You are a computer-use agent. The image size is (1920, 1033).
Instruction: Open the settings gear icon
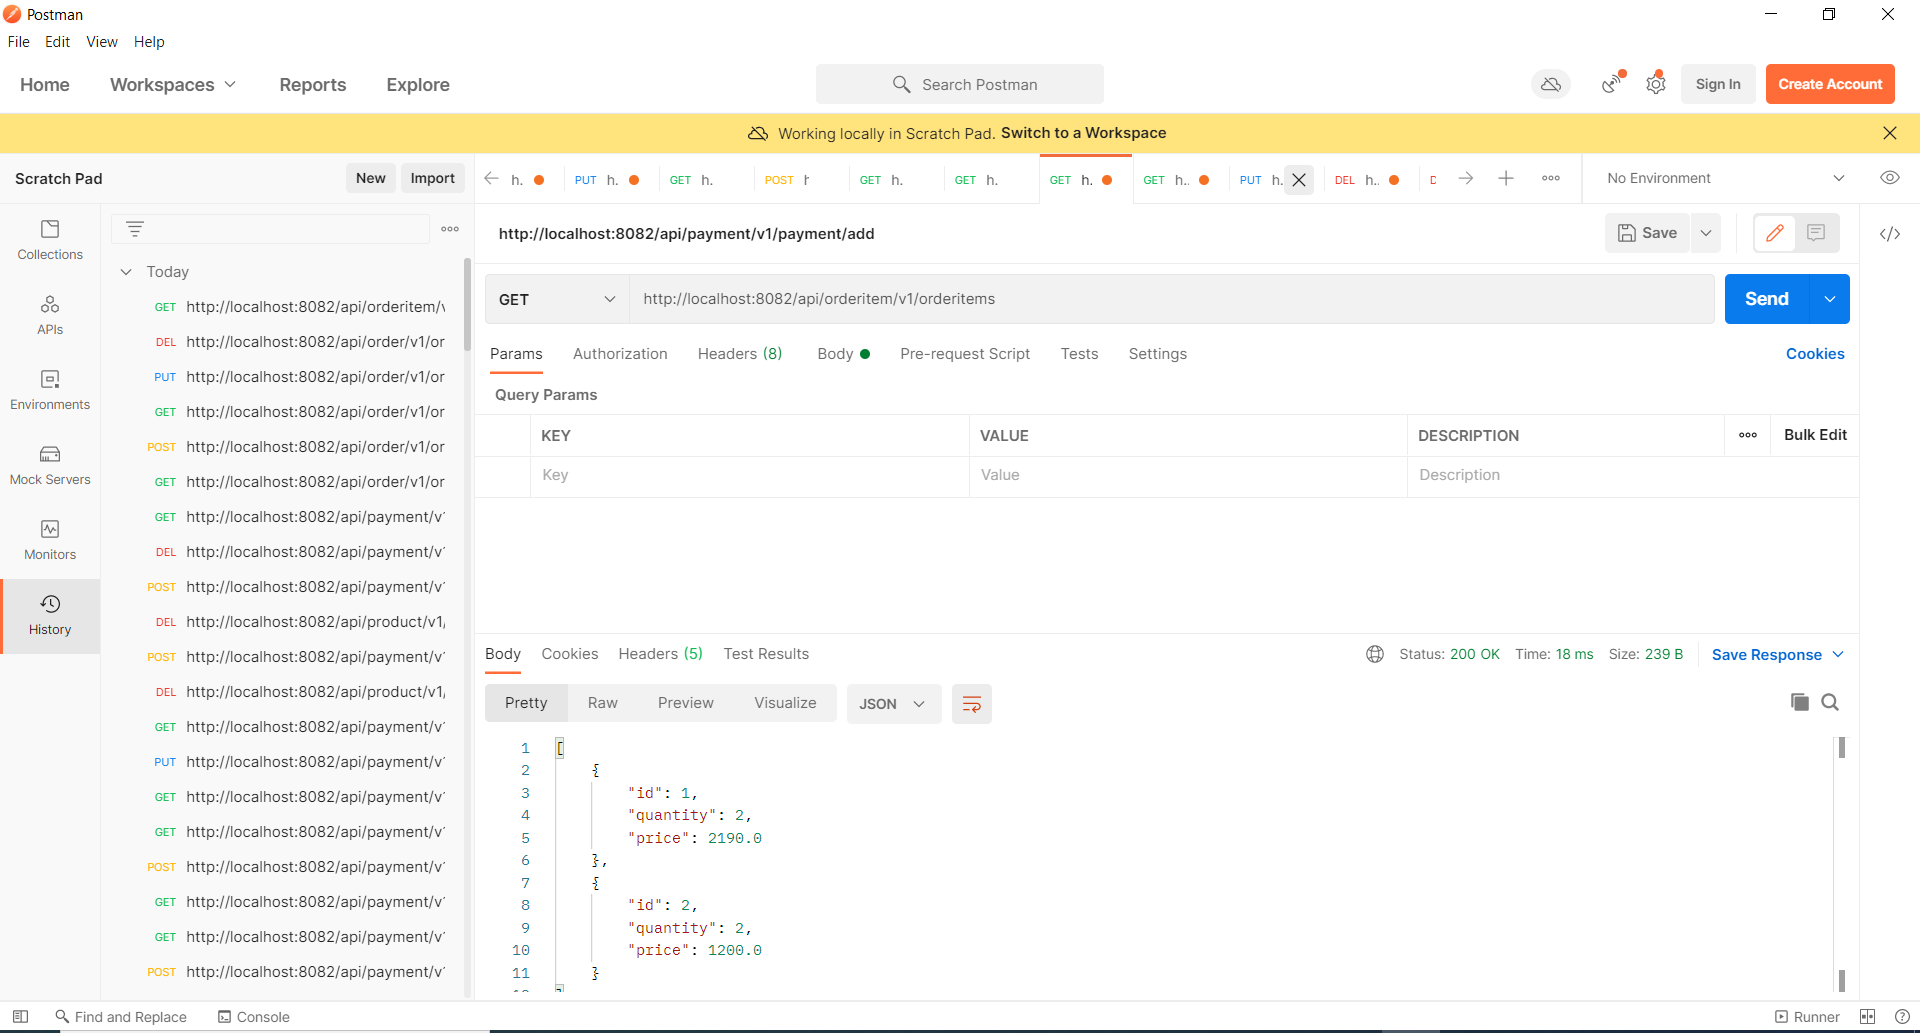click(x=1656, y=84)
